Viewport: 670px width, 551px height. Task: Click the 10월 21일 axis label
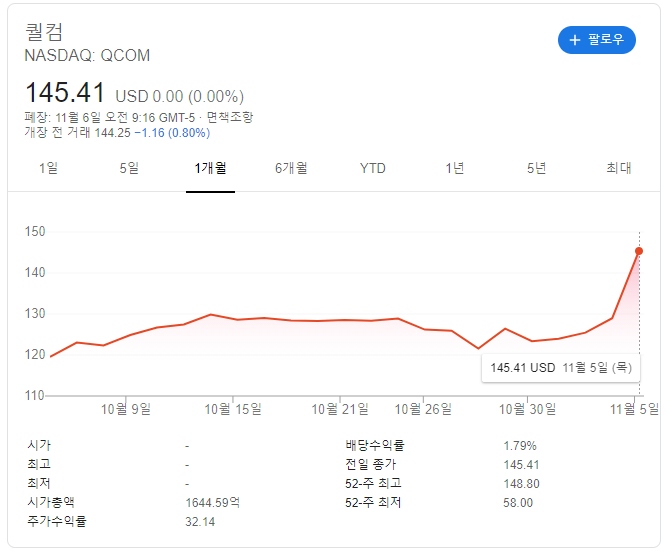pyautogui.click(x=340, y=409)
